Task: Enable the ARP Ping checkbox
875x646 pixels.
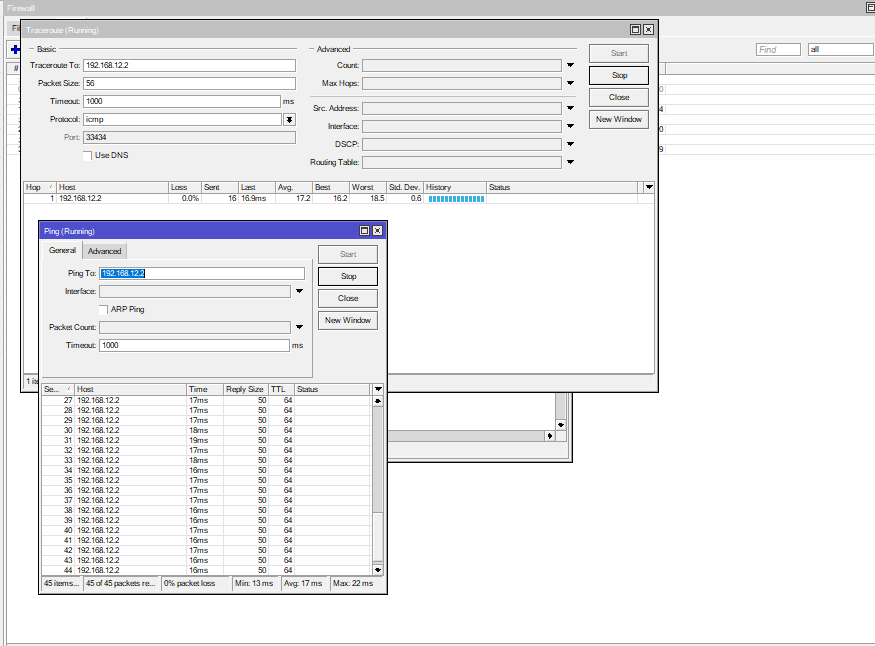Action: pos(104,309)
